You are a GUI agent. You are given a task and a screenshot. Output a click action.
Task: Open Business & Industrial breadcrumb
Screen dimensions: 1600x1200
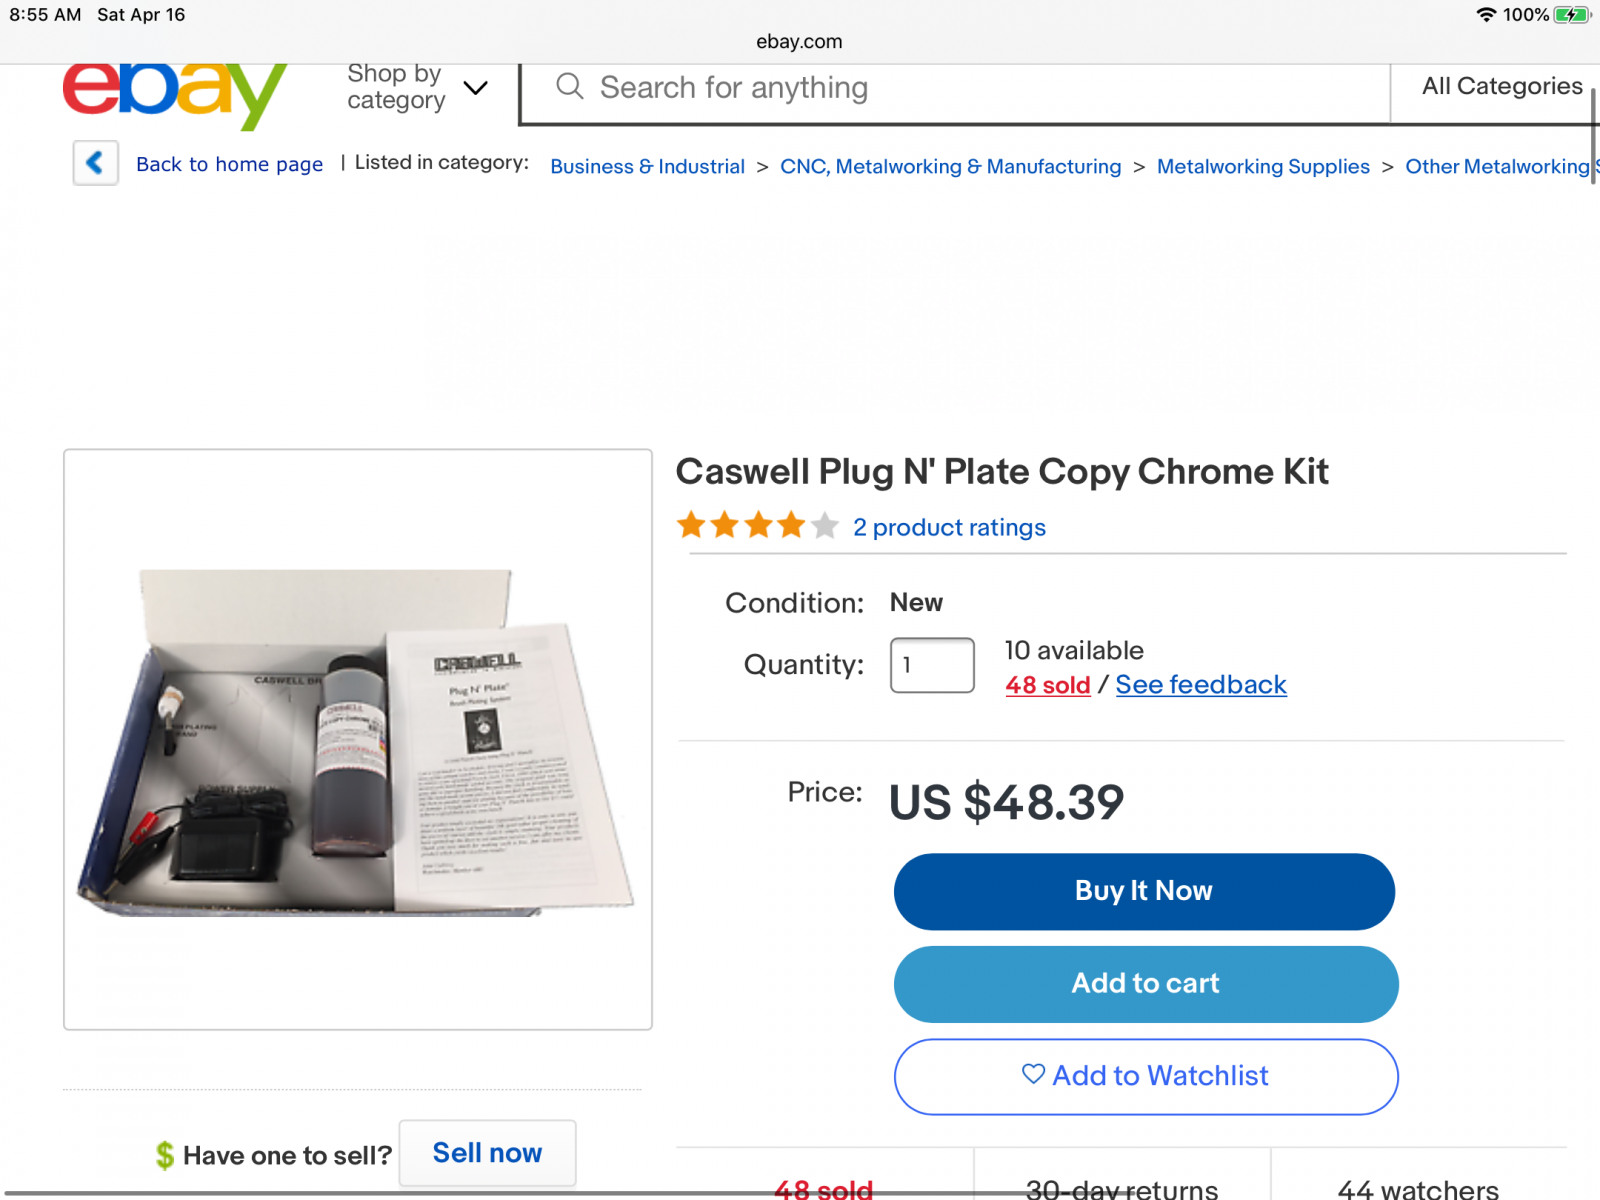[647, 166]
